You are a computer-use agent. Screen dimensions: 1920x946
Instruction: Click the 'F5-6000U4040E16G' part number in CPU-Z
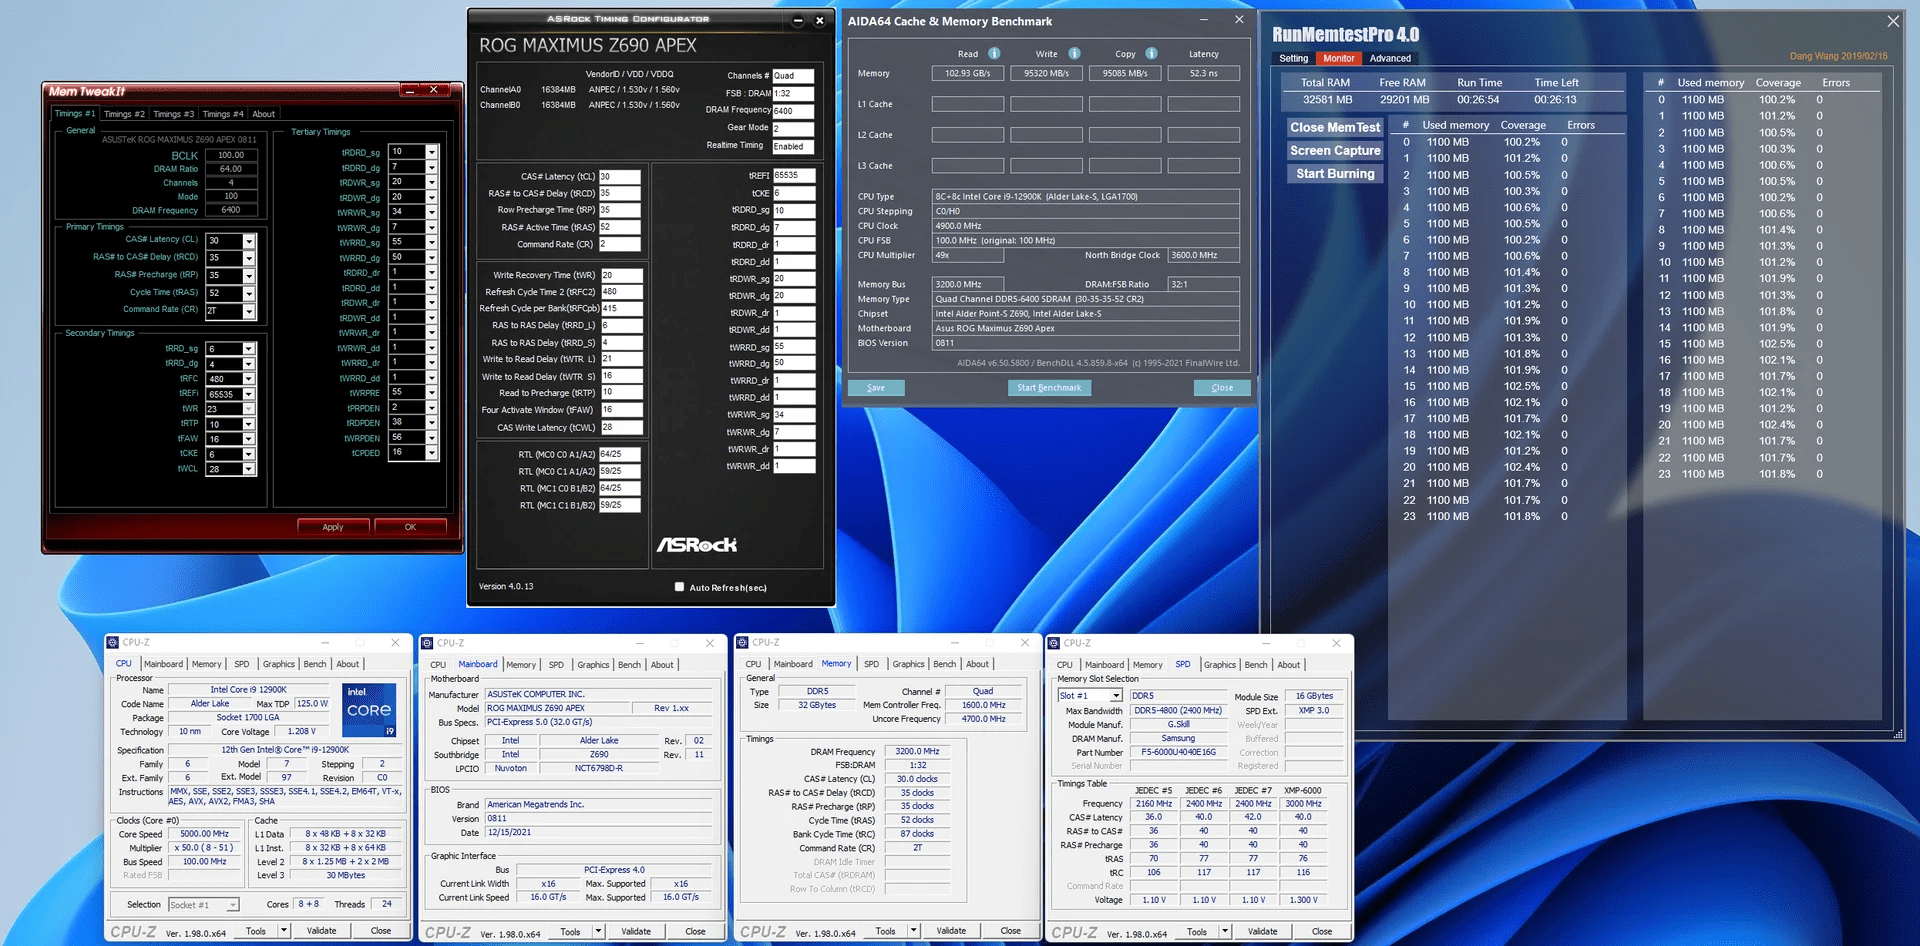tap(1178, 752)
